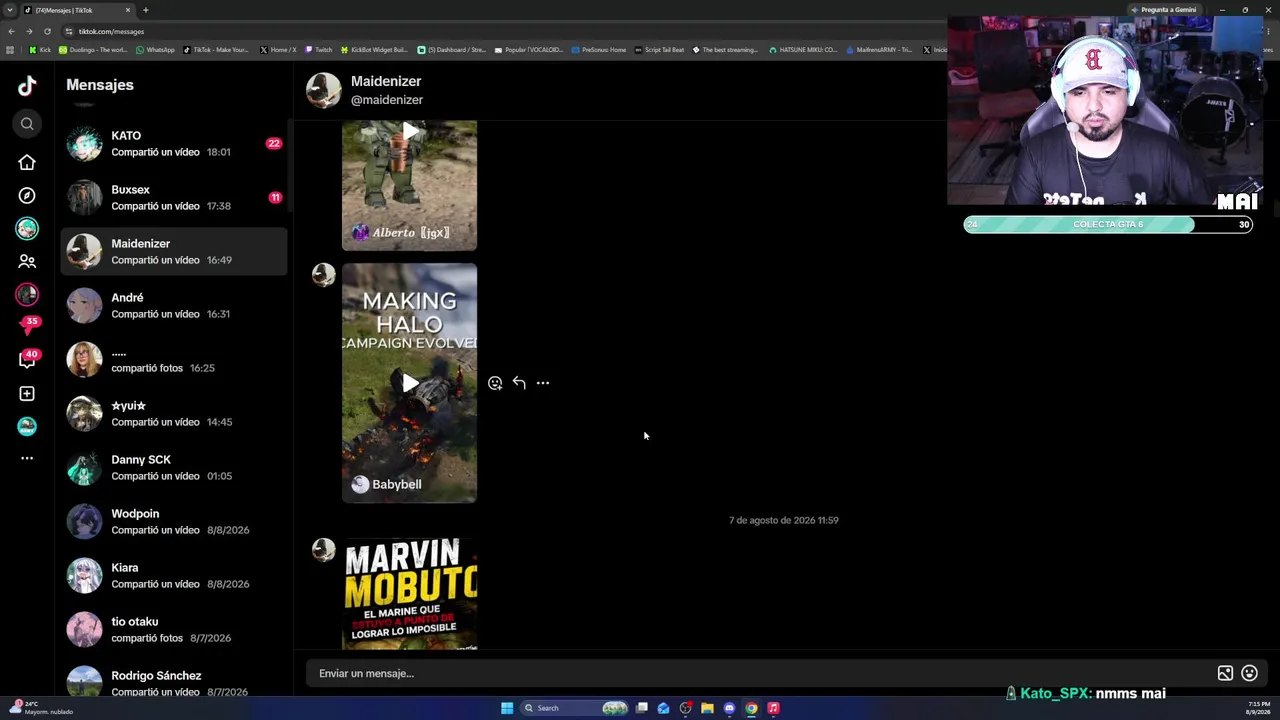The width and height of the screenshot is (1280, 720).
Task: Click the browser reload button
Action: [x=47, y=31]
